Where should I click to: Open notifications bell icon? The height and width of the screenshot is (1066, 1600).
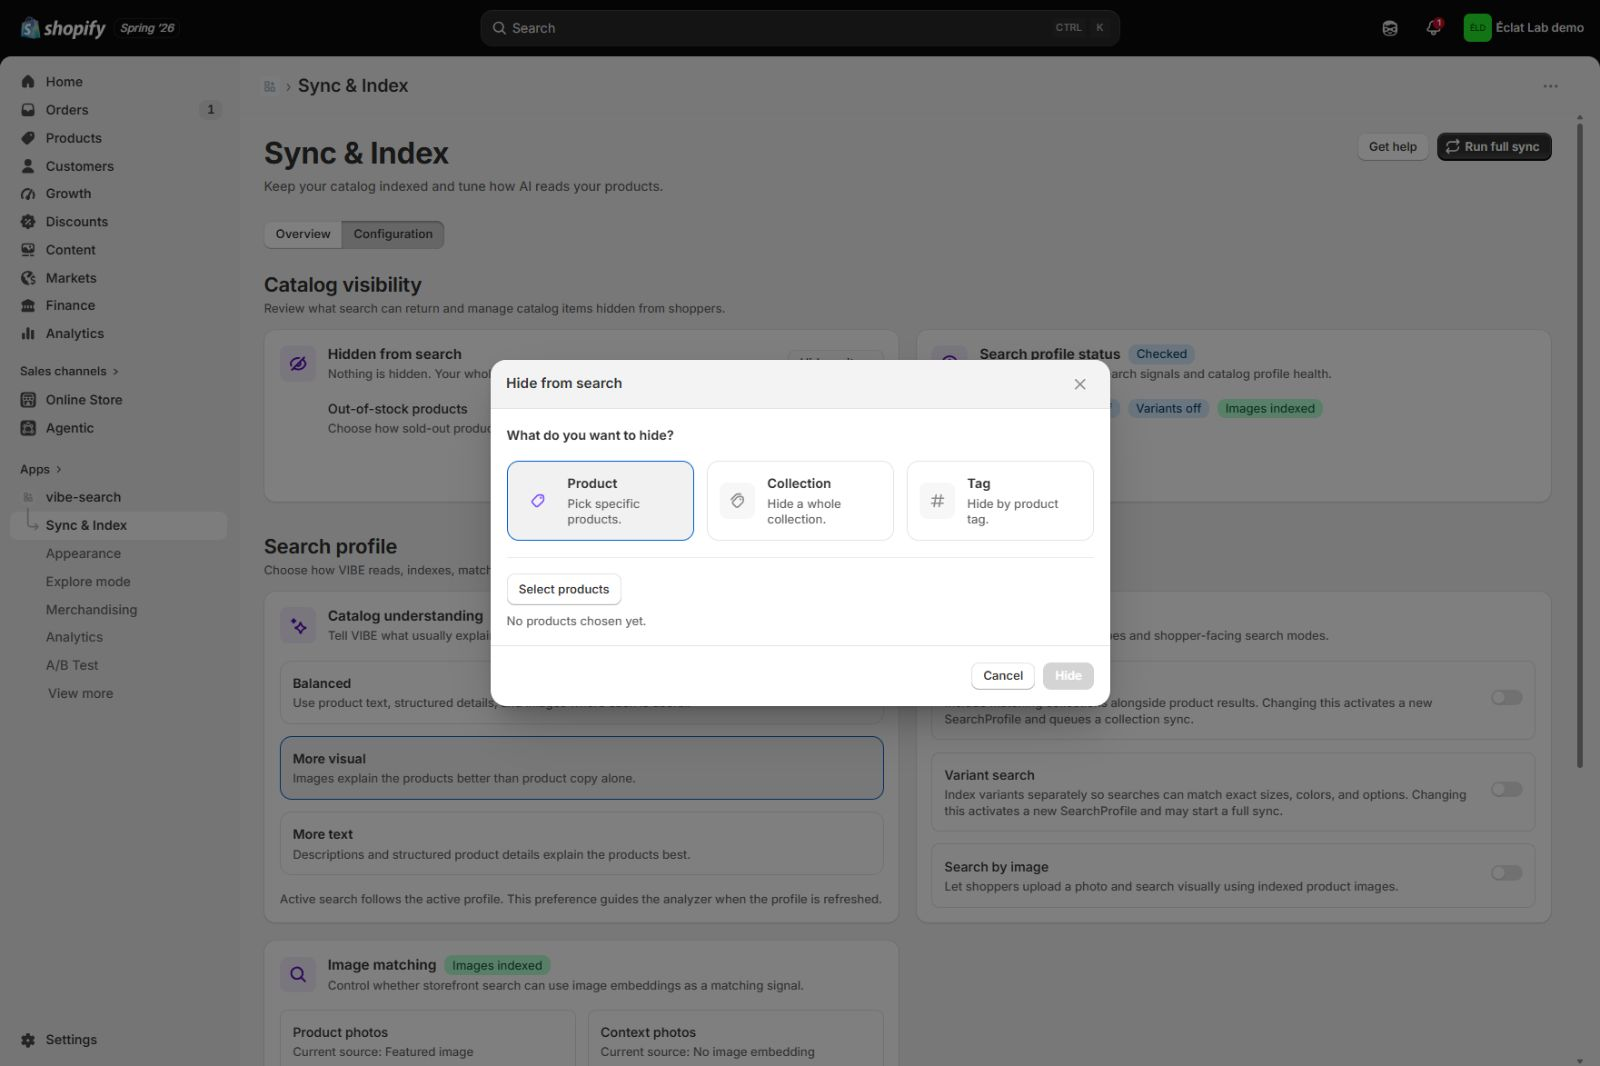click(1433, 28)
